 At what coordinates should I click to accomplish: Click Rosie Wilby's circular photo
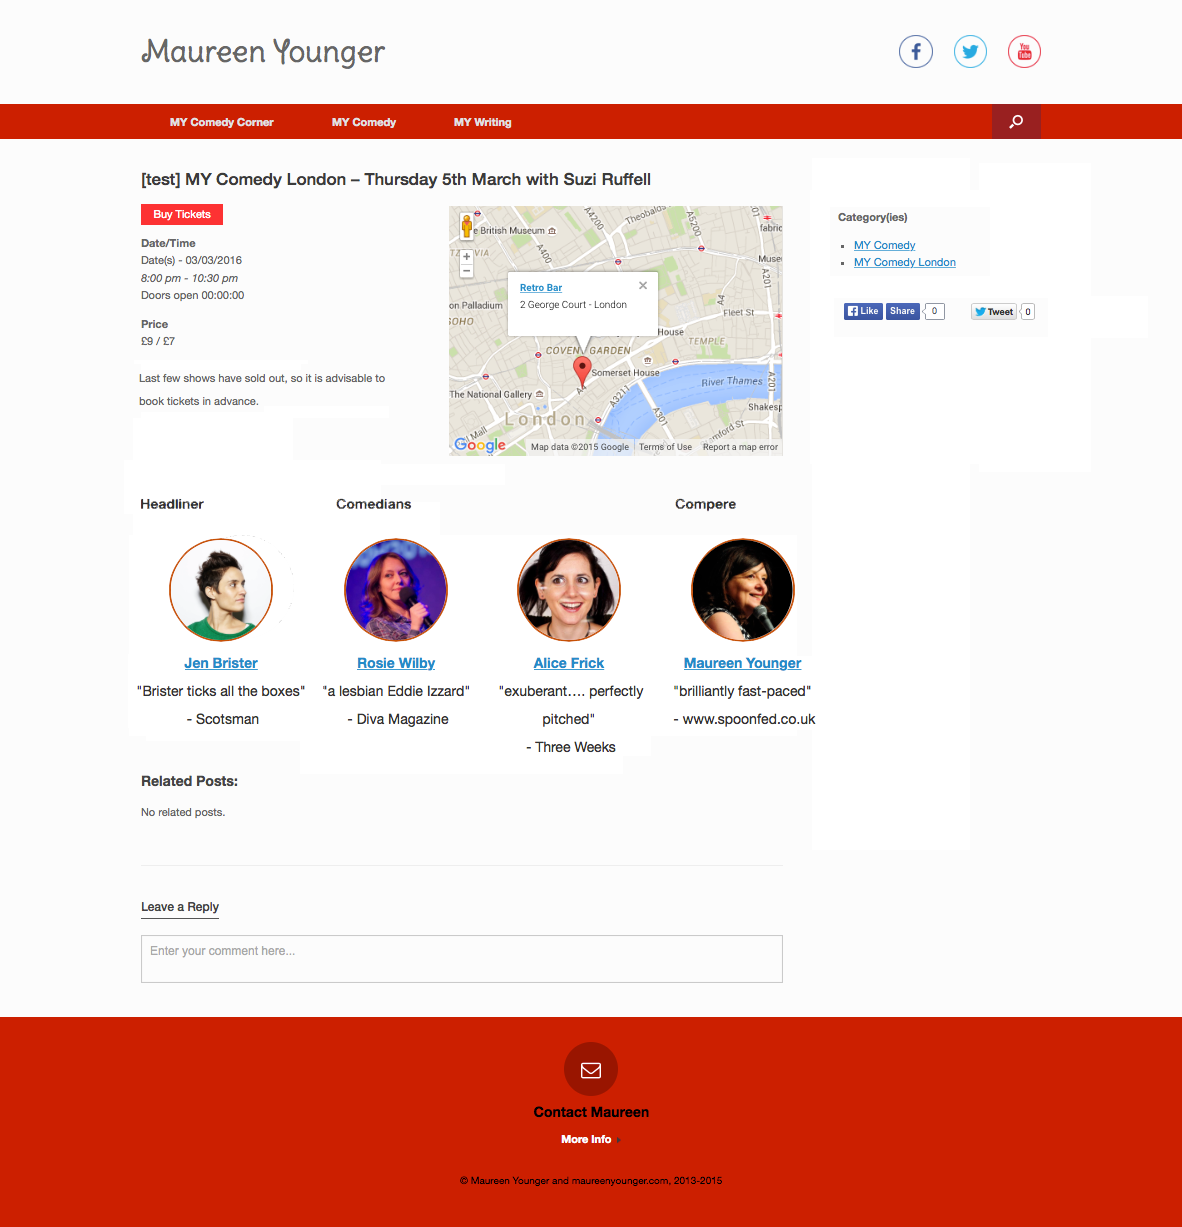pos(396,590)
